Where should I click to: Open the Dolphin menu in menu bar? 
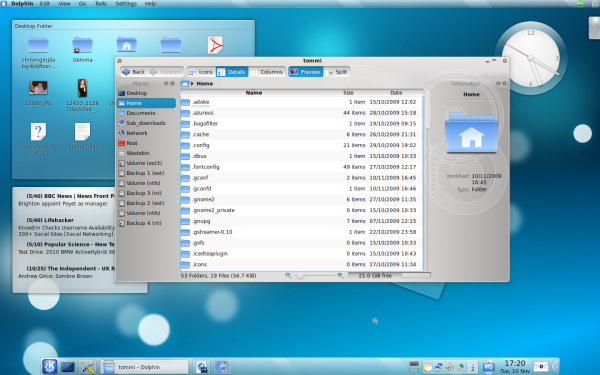[22, 3]
